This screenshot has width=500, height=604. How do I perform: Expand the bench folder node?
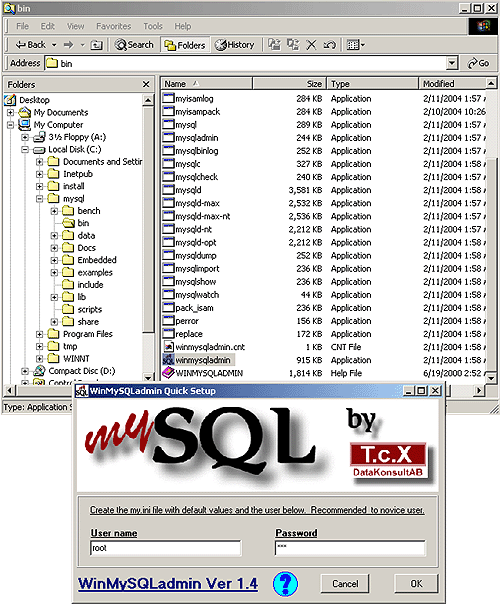coord(54,211)
